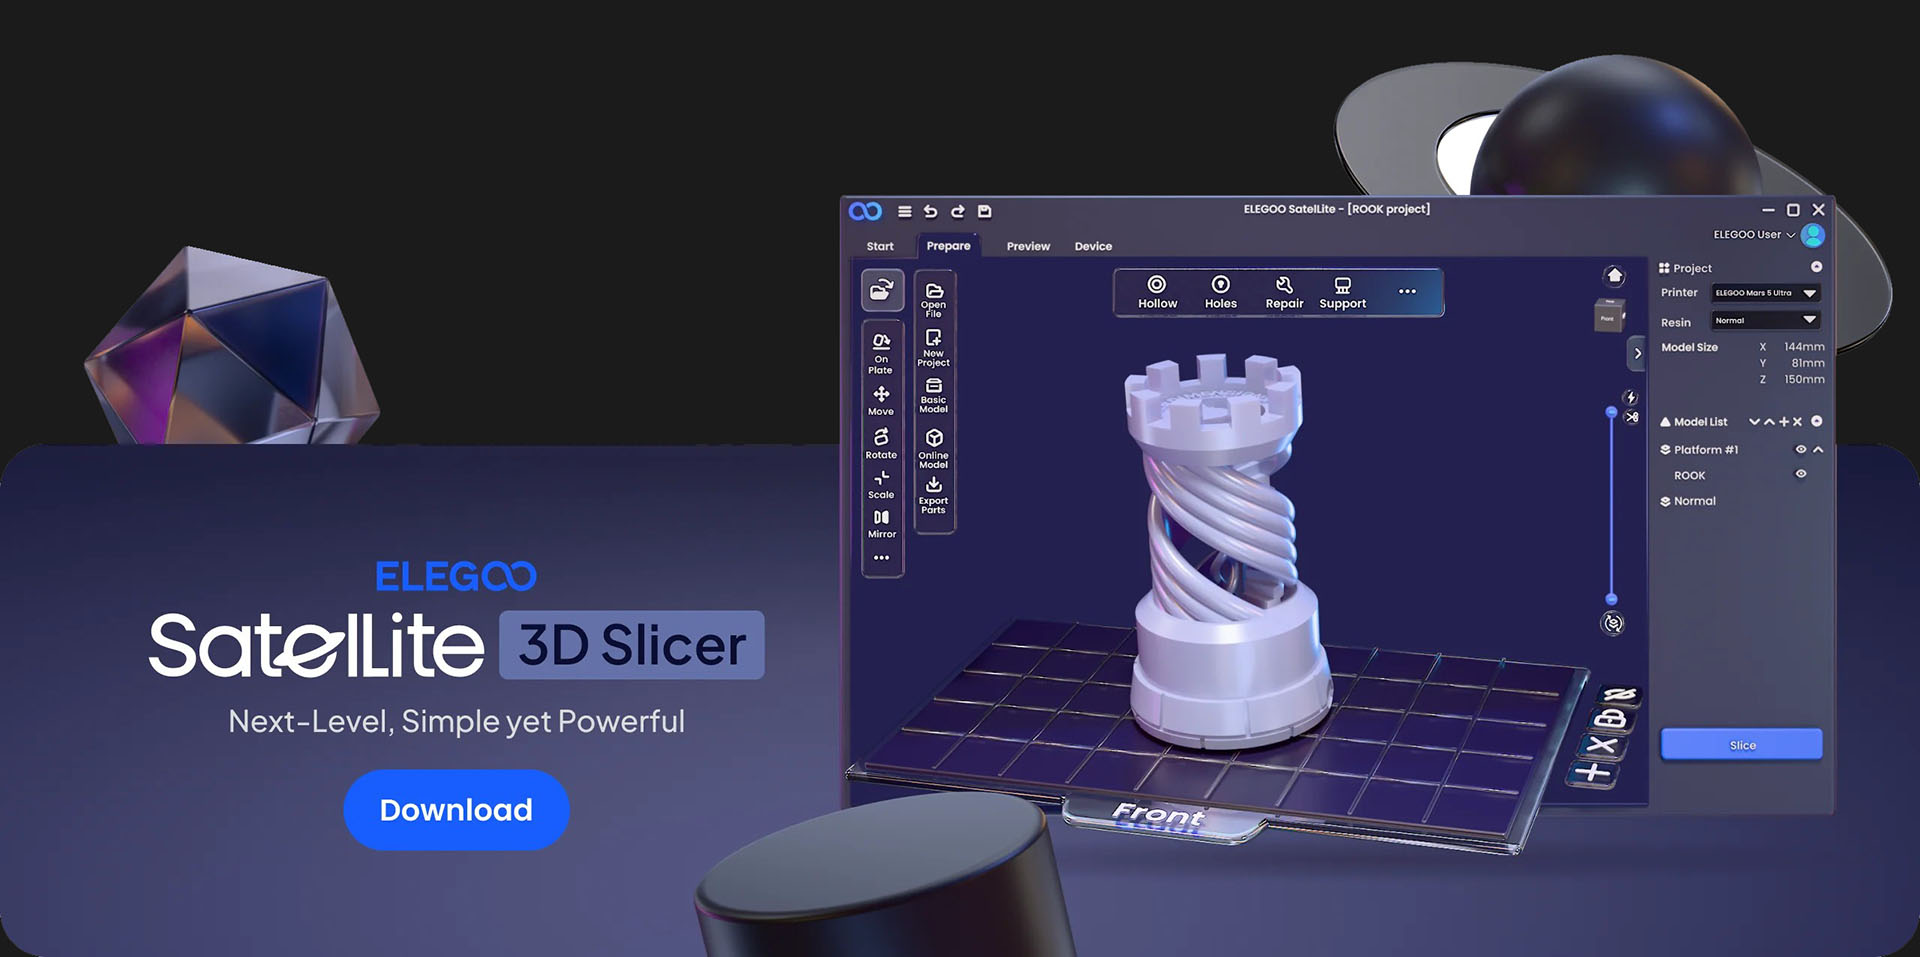
Task: Click the view orientation cube
Action: point(1608,316)
